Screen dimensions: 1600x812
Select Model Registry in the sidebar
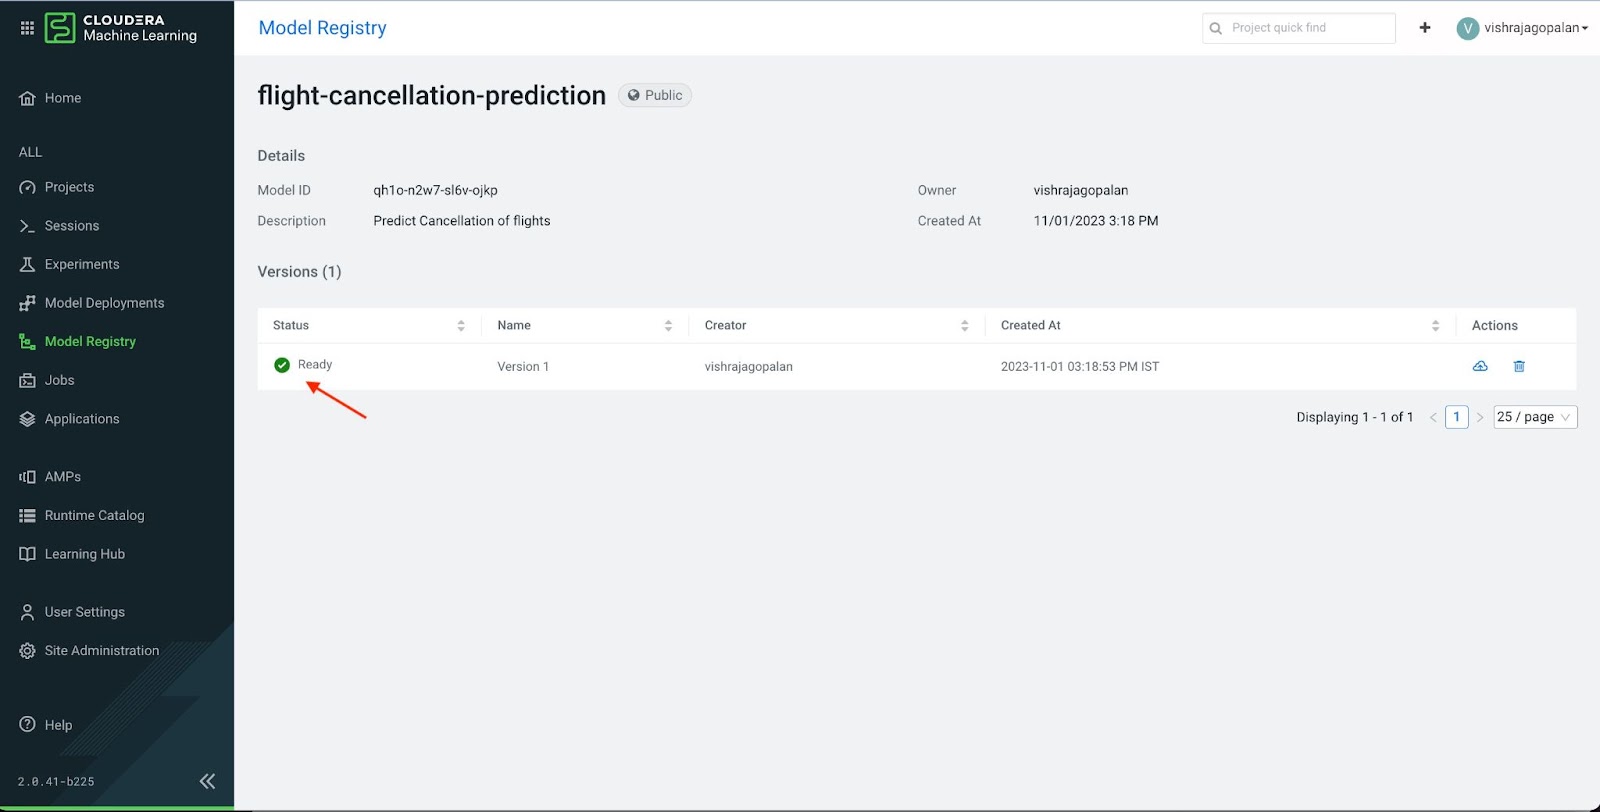[91, 341]
